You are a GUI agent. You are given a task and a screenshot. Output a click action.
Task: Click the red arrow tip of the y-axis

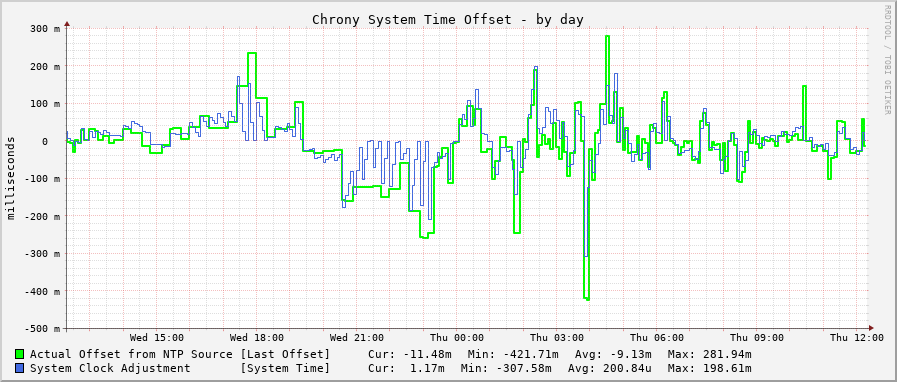point(67,24)
